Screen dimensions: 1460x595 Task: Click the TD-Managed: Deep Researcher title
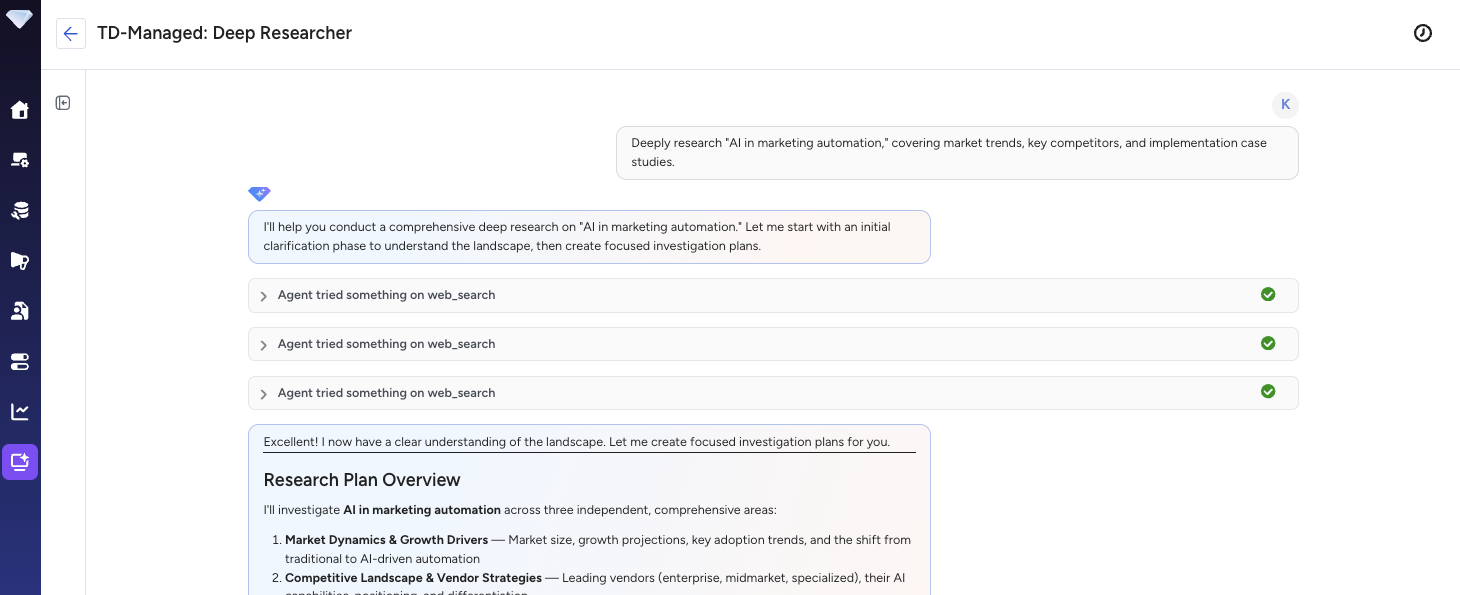coord(224,33)
